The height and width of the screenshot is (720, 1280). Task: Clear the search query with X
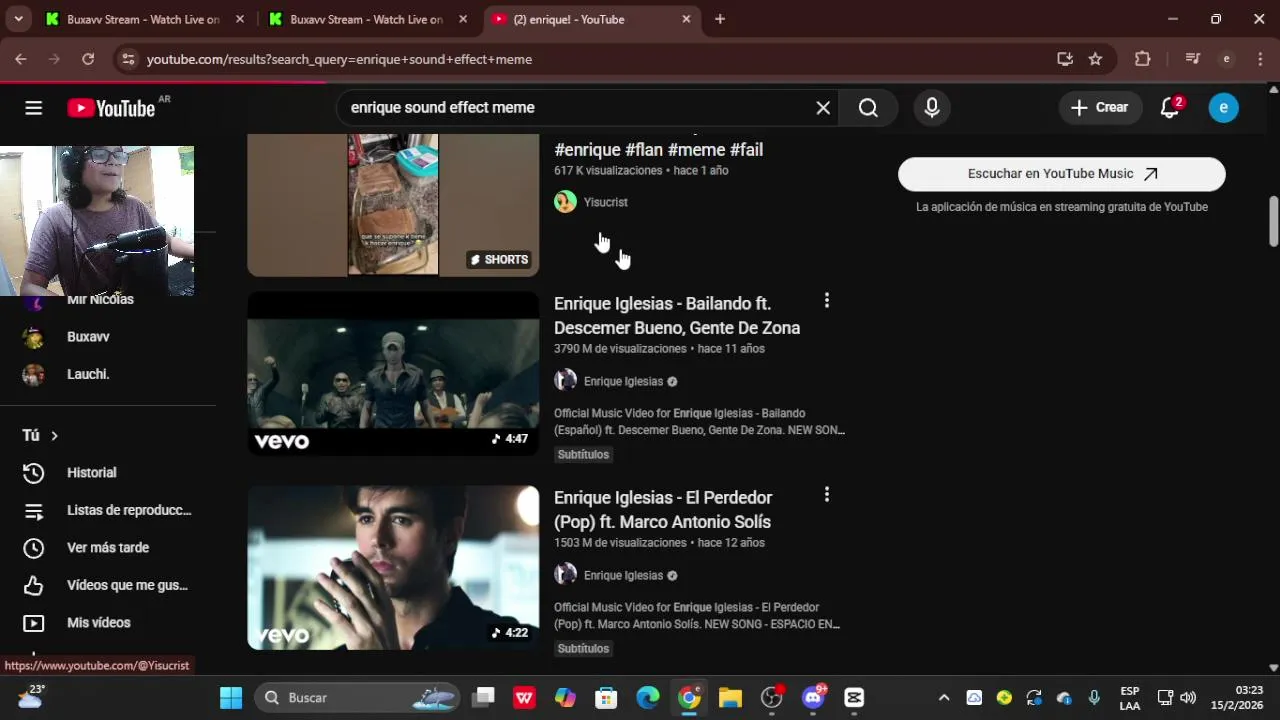coord(823,108)
